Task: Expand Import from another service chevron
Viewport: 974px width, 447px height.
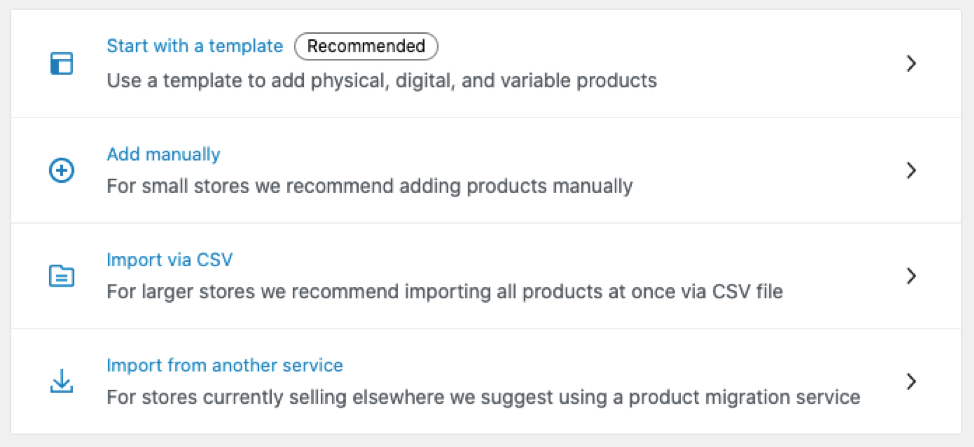Action: pyautogui.click(x=910, y=381)
